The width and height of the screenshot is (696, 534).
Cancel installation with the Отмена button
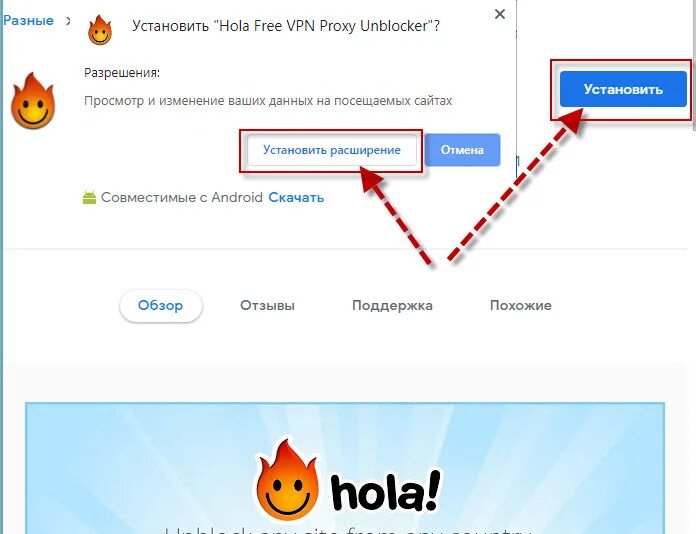click(462, 150)
